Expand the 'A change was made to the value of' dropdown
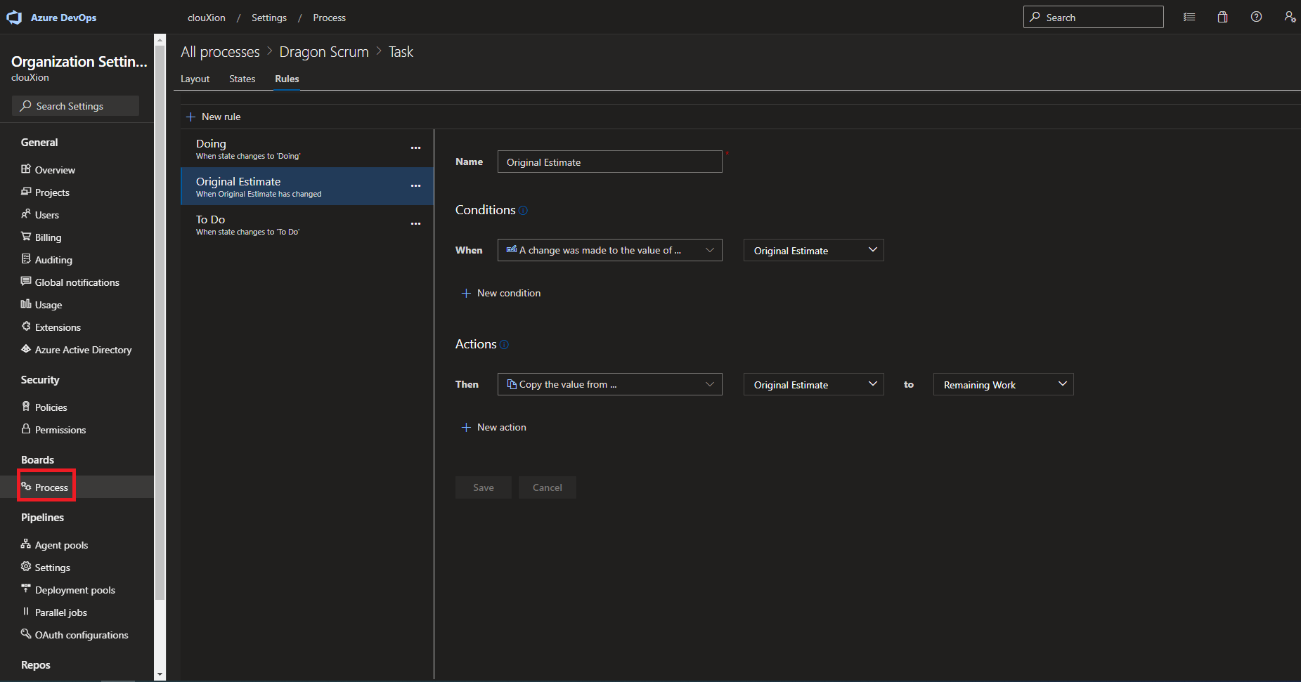This screenshot has width=1301, height=682. click(609, 250)
